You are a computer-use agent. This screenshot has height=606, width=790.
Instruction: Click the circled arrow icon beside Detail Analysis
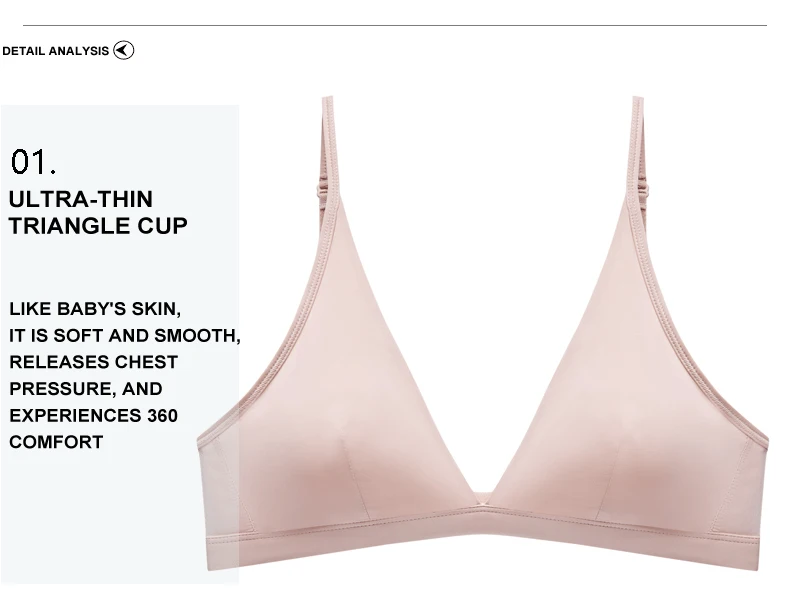[x=123, y=50]
